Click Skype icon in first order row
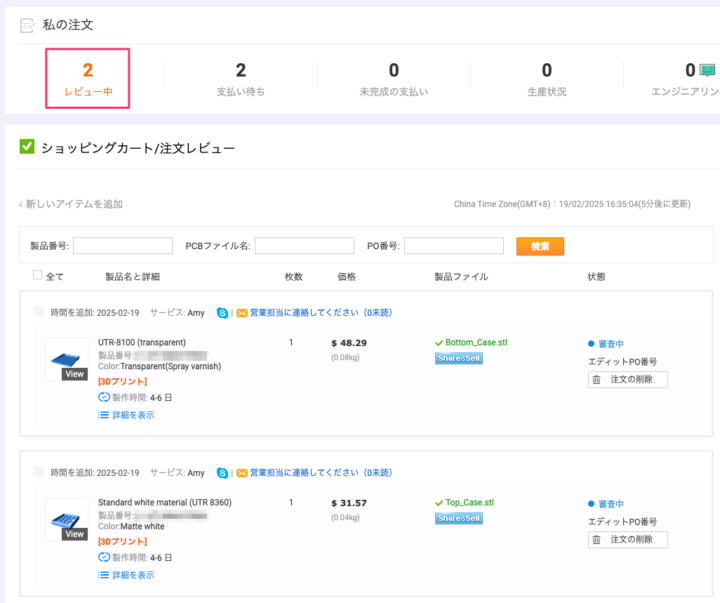The width and height of the screenshot is (720, 603). click(222, 313)
